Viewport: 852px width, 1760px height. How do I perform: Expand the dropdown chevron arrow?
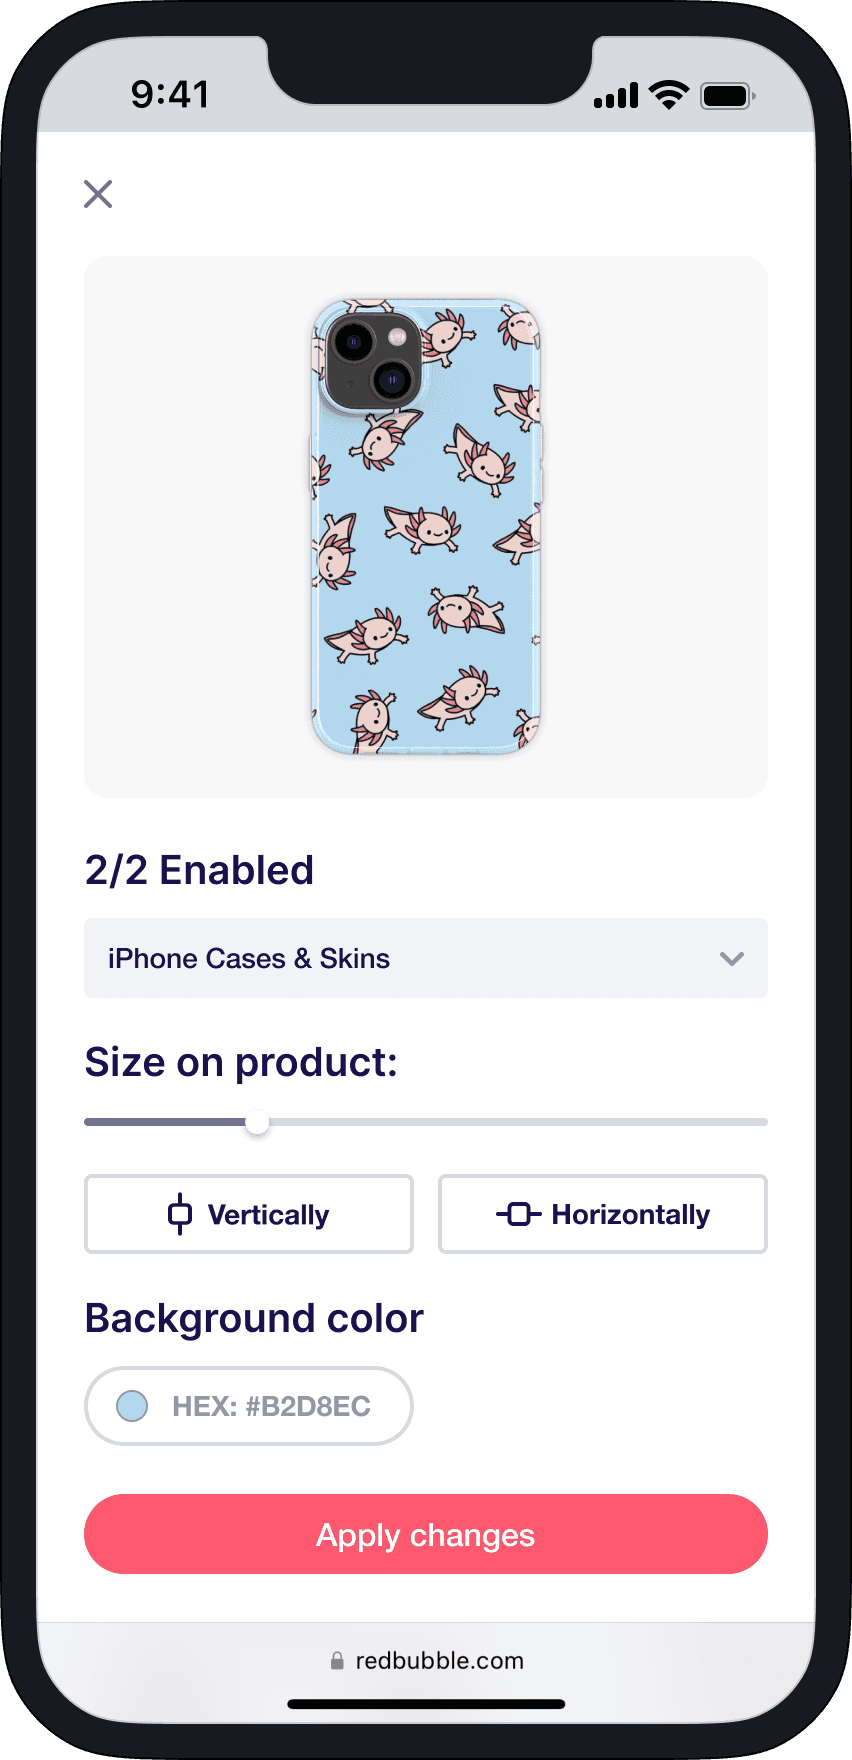pos(732,958)
